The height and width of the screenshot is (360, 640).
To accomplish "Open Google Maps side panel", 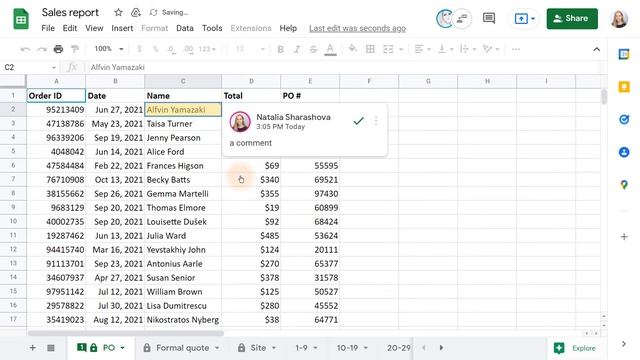I will click(624, 185).
